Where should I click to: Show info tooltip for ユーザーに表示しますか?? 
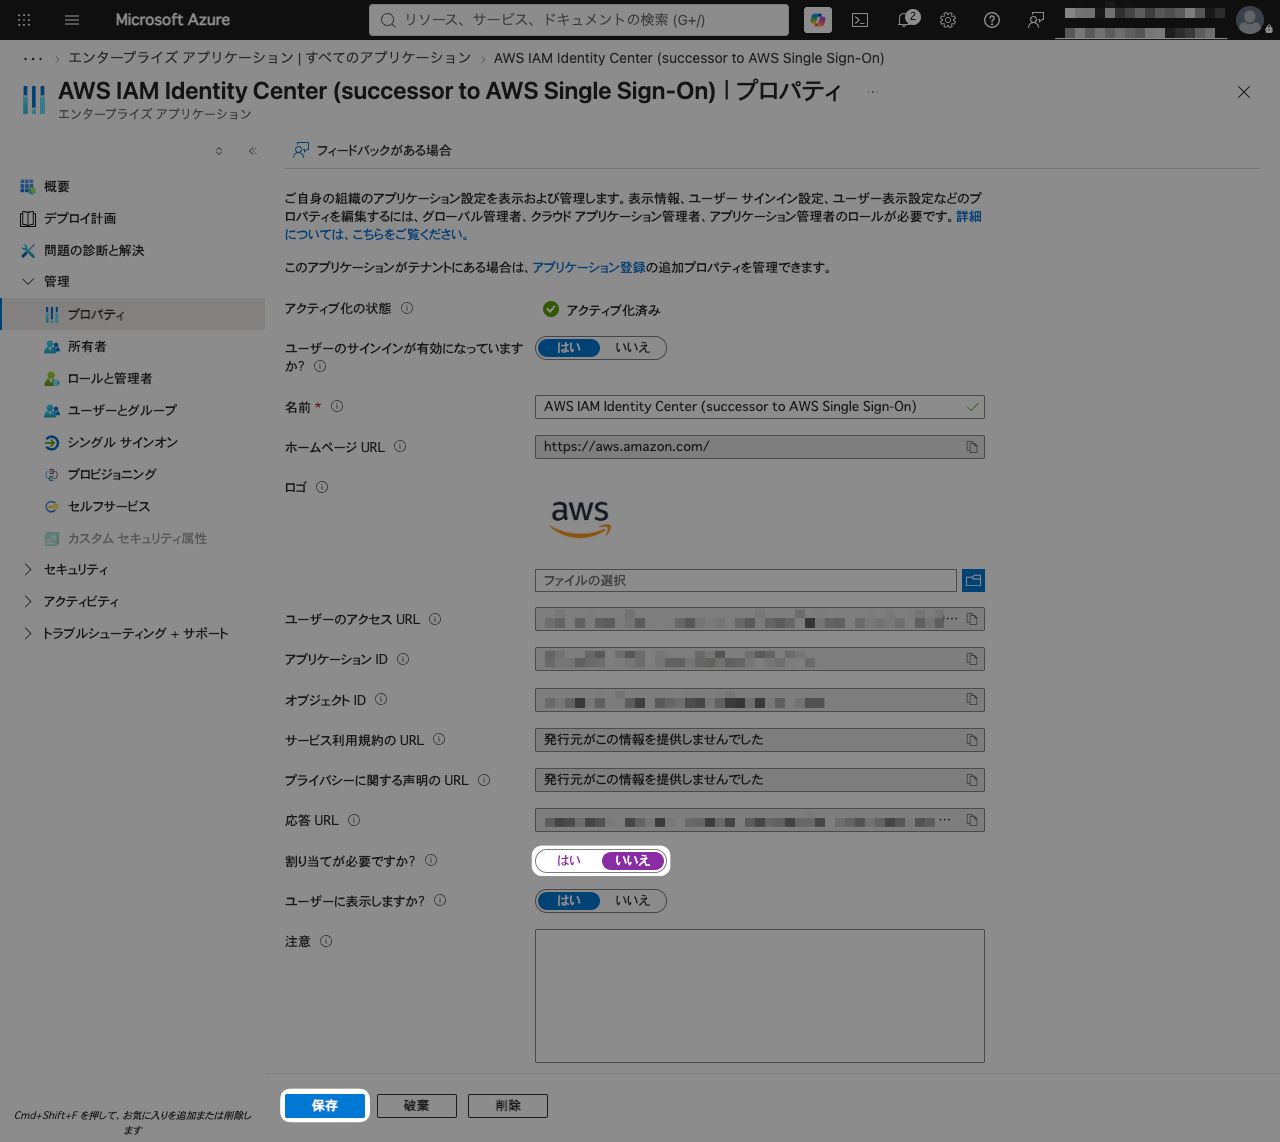(440, 900)
